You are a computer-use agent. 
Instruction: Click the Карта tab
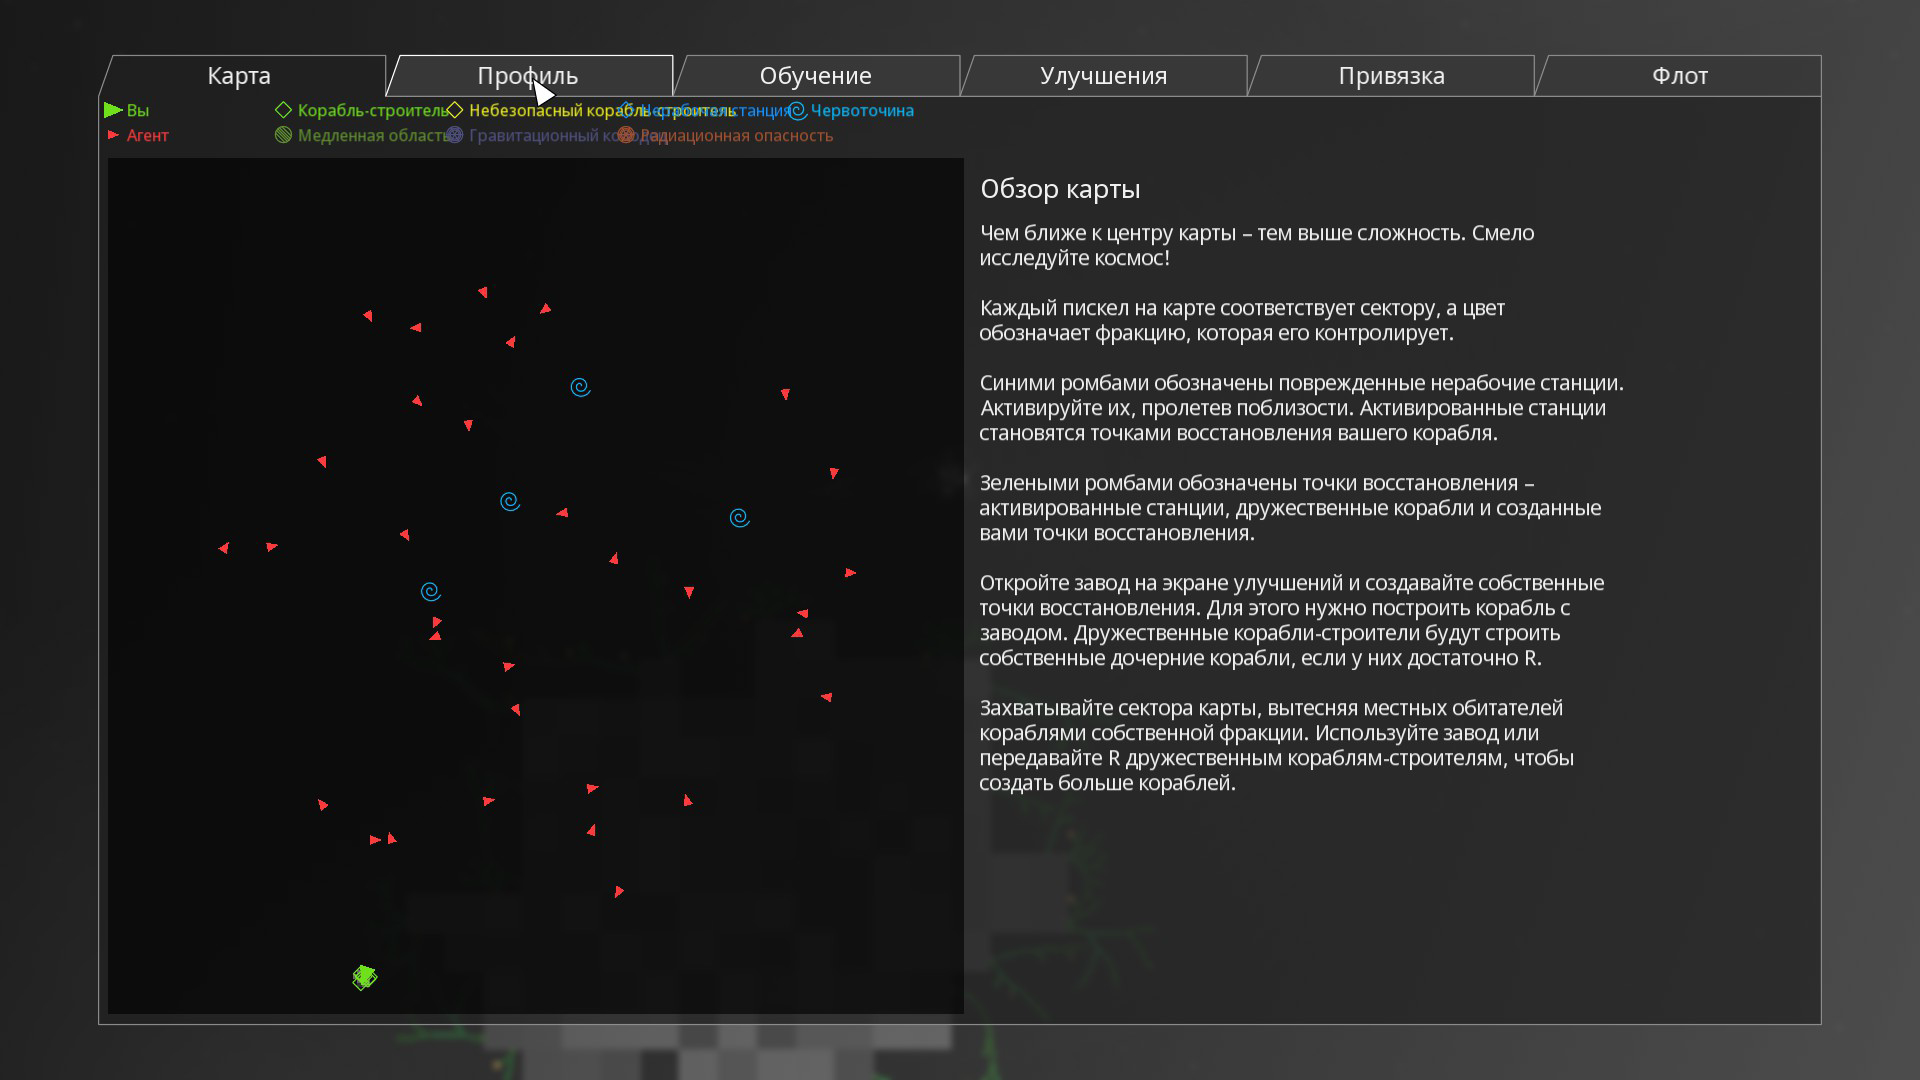239,76
